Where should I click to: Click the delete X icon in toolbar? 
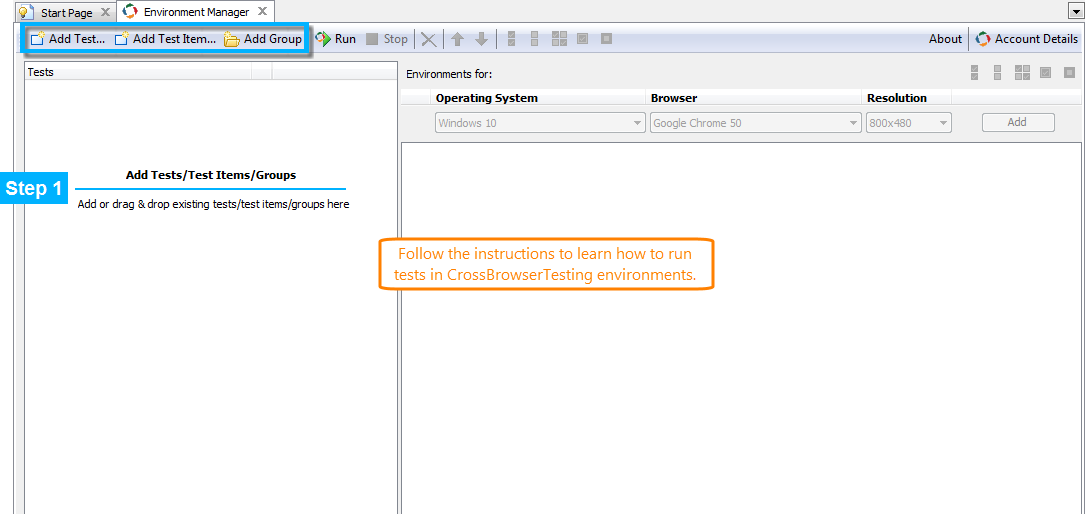point(429,39)
